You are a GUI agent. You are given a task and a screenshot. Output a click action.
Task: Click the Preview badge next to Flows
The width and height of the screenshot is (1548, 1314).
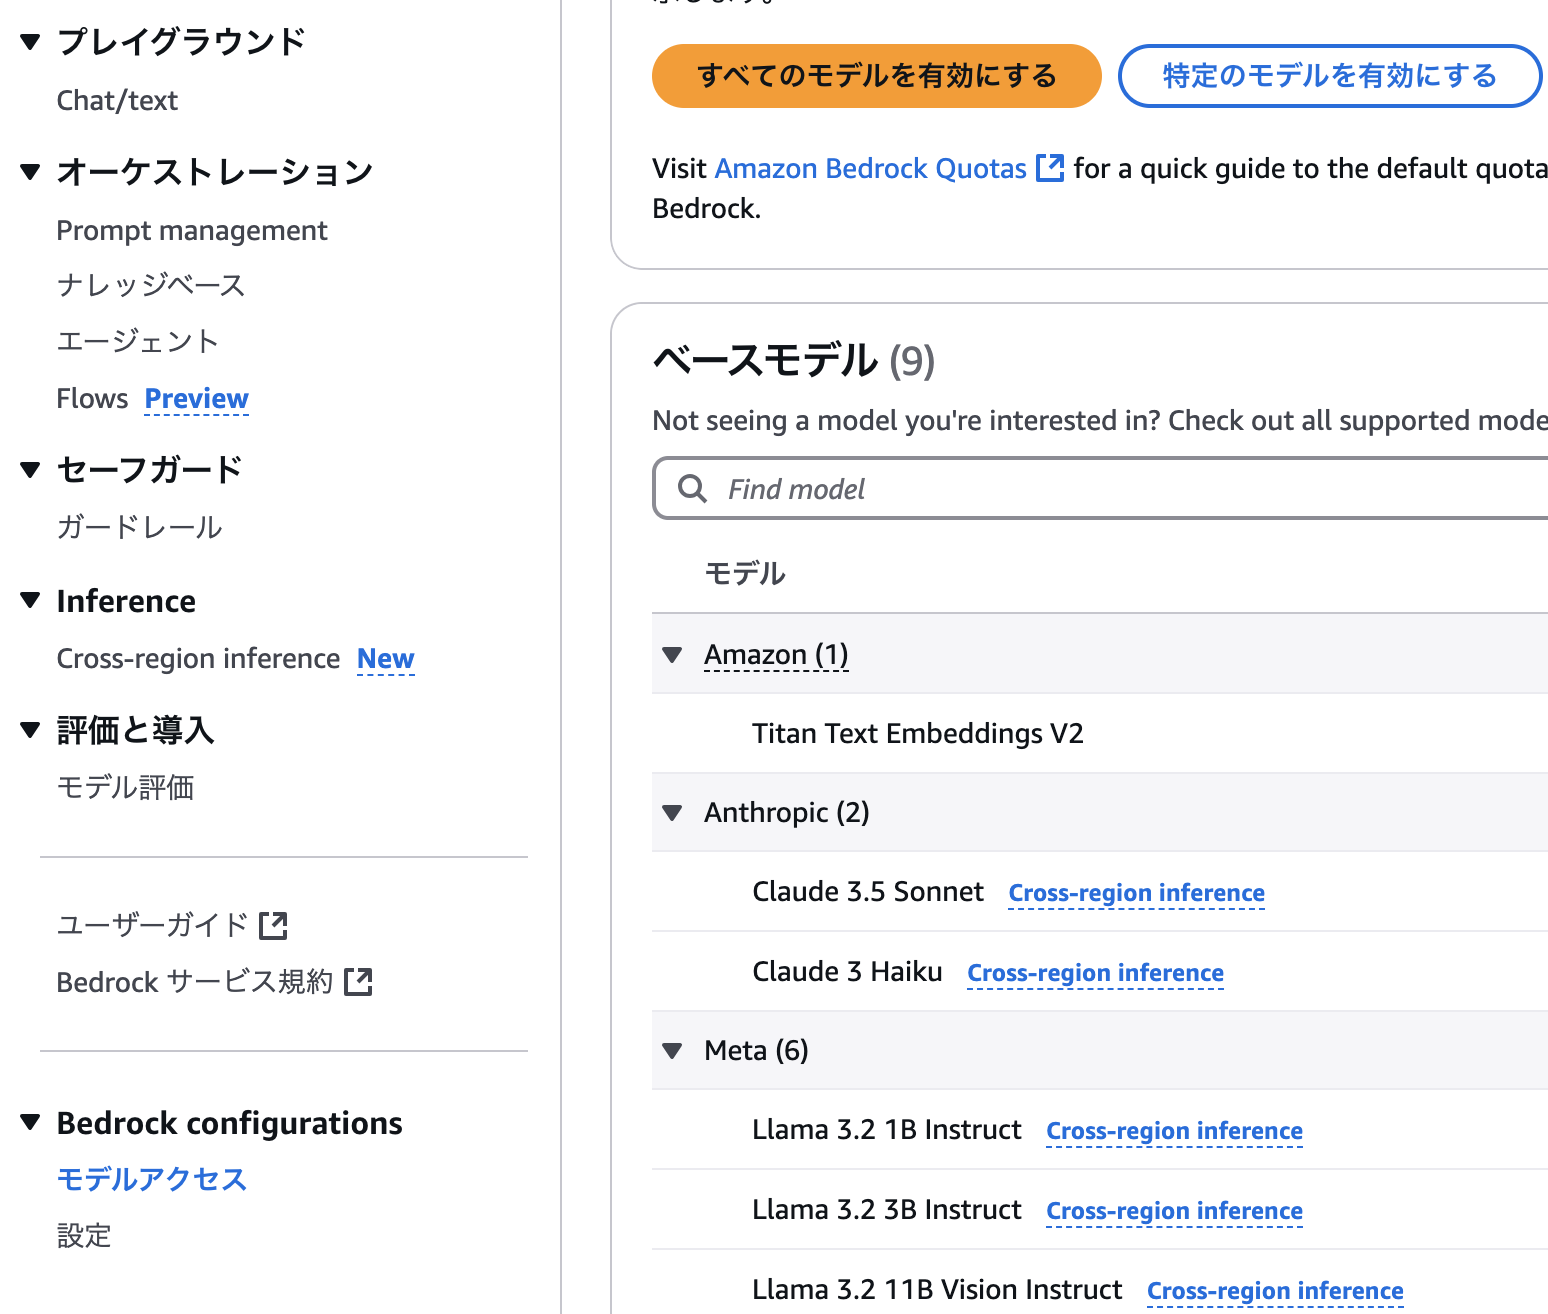point(197,399)
